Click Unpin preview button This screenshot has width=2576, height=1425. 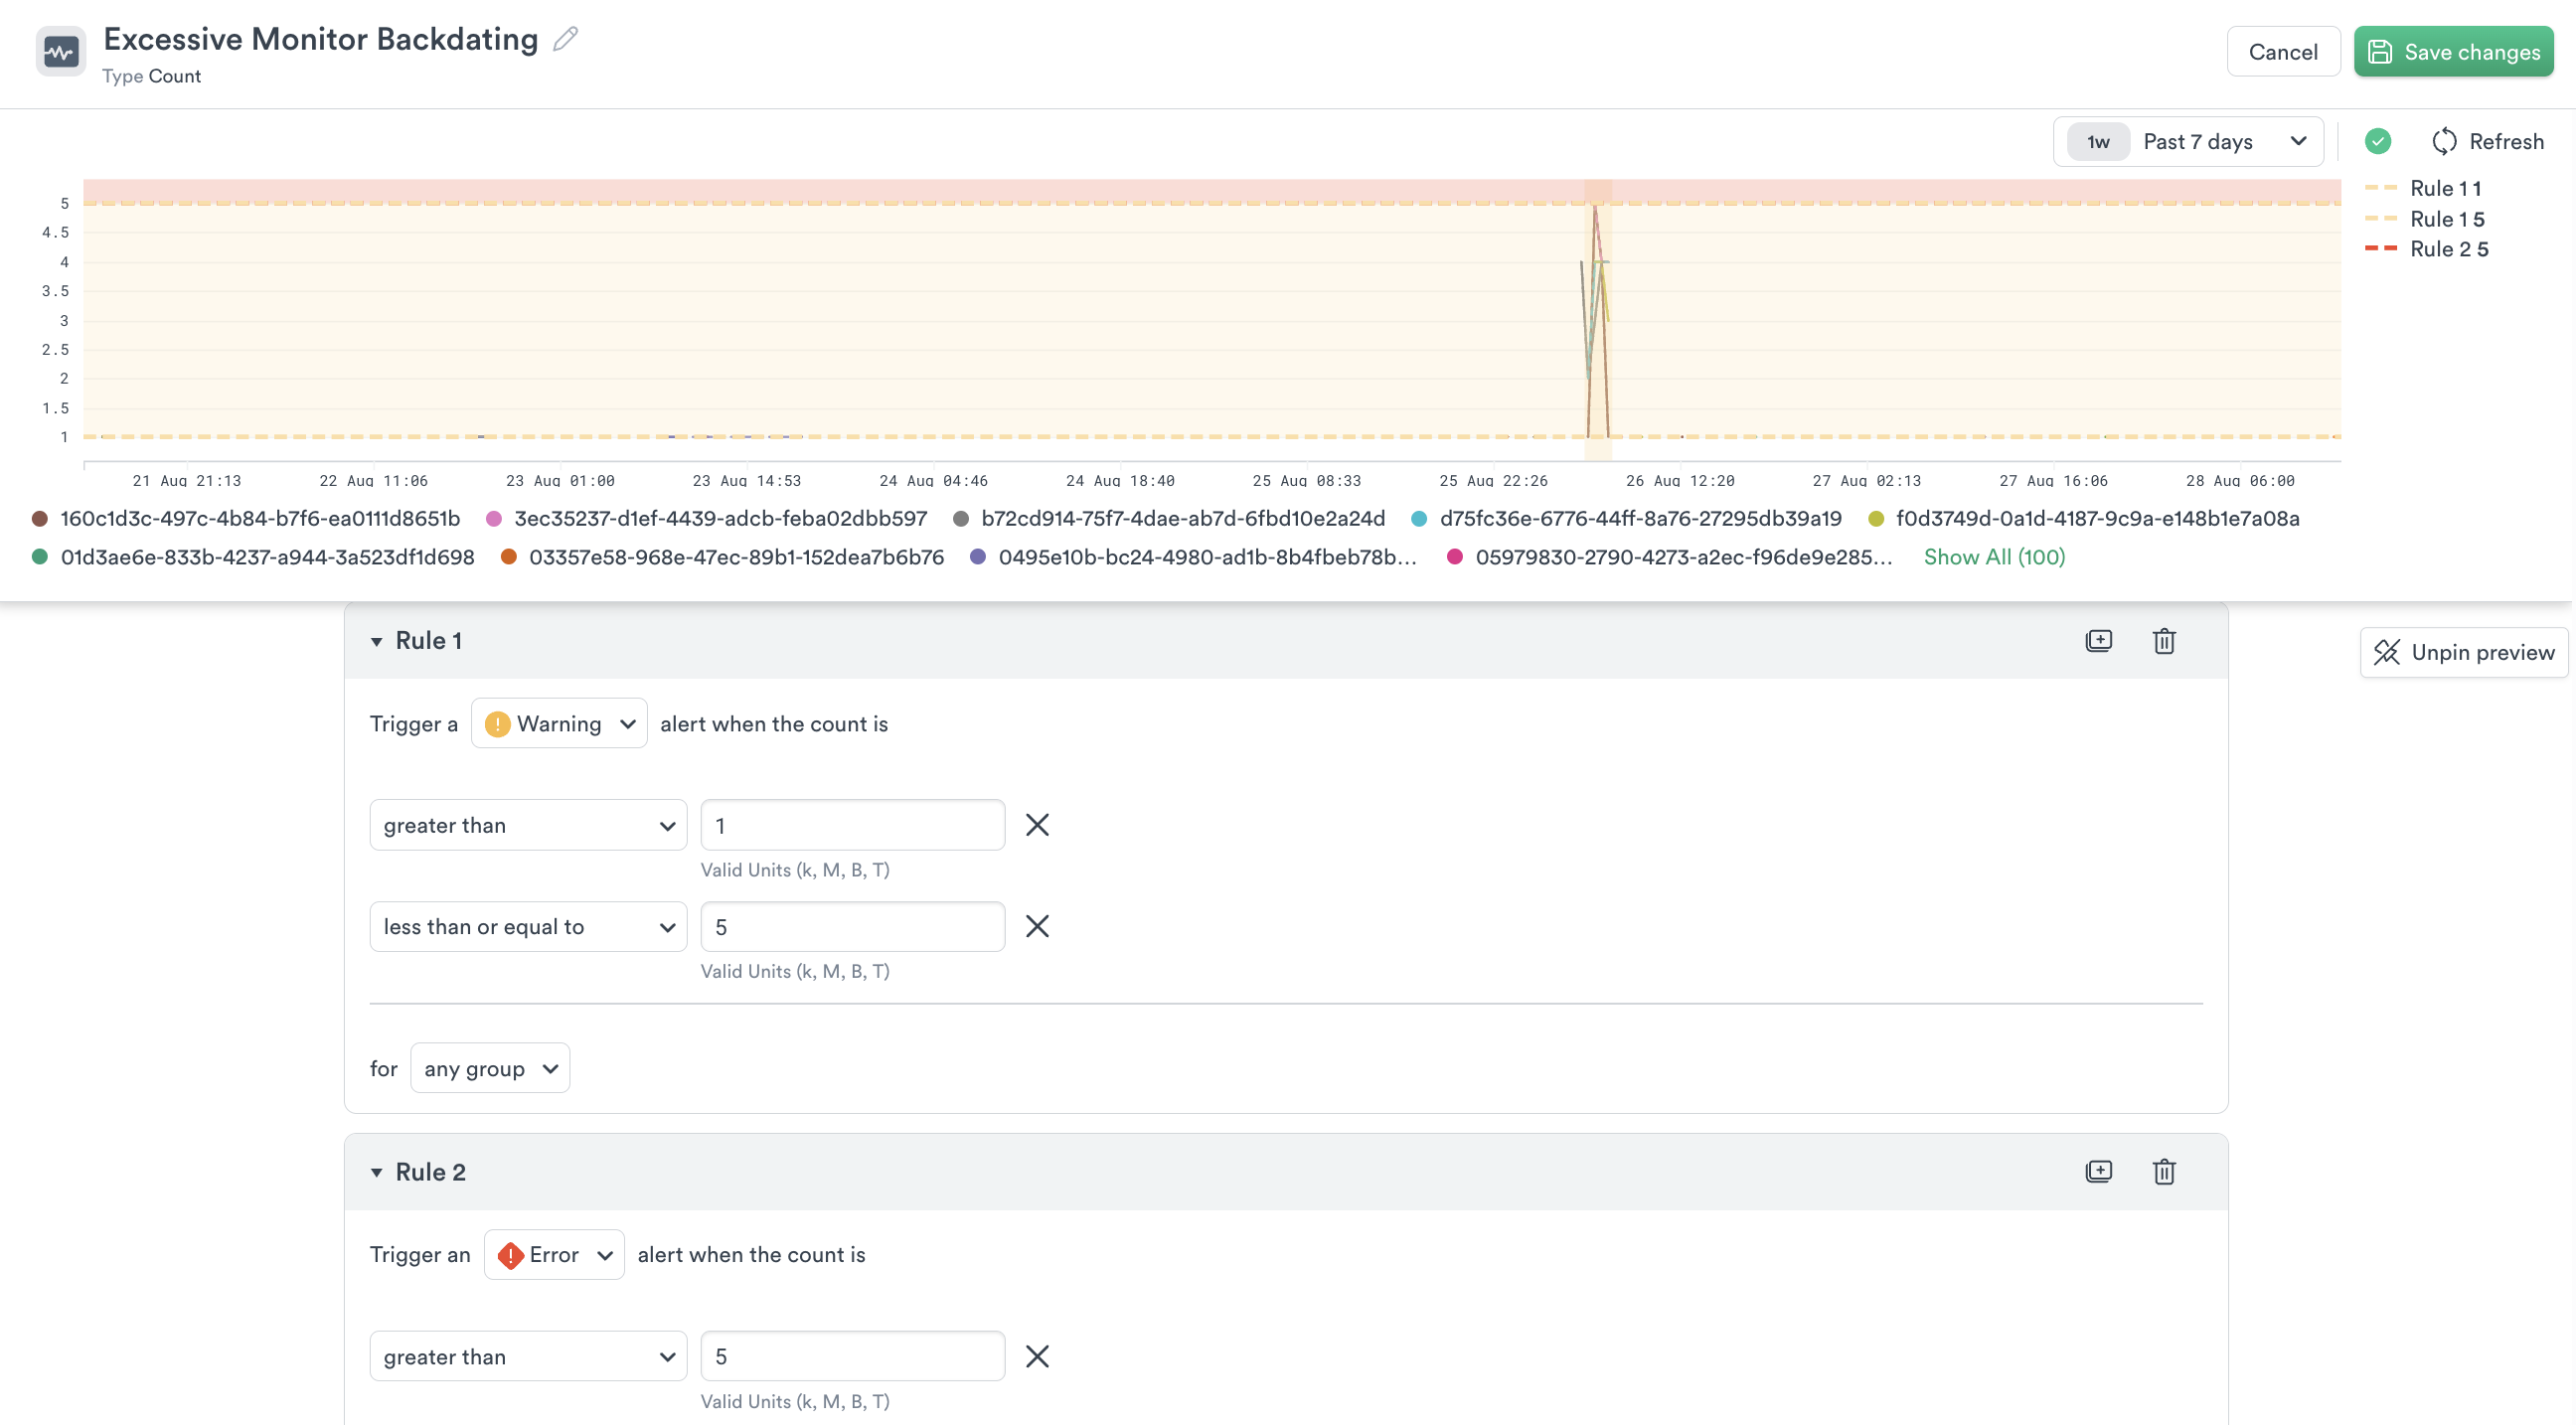(x=2463, y=652)
